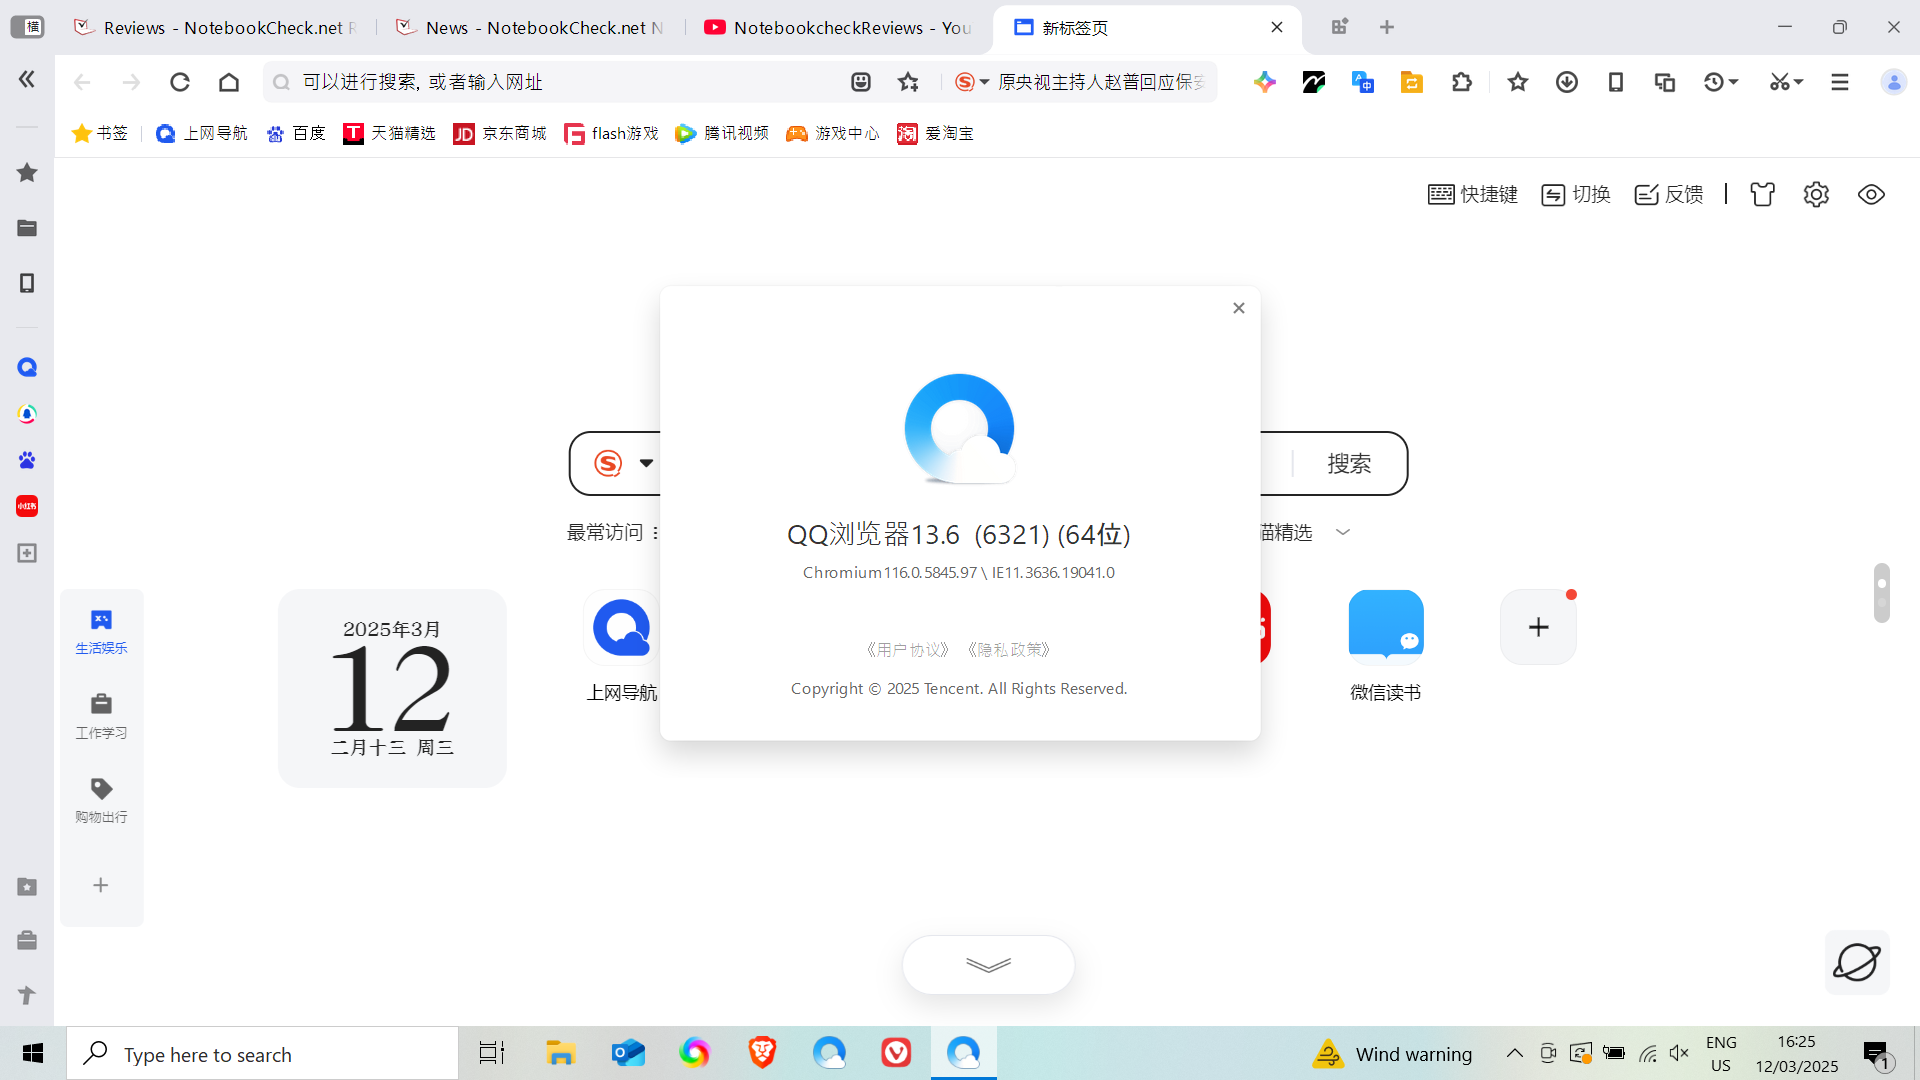The width and height of the screenshot is (1920, 1080).
Task: Click Windows Start button
Action: [x=33, y=1053]
